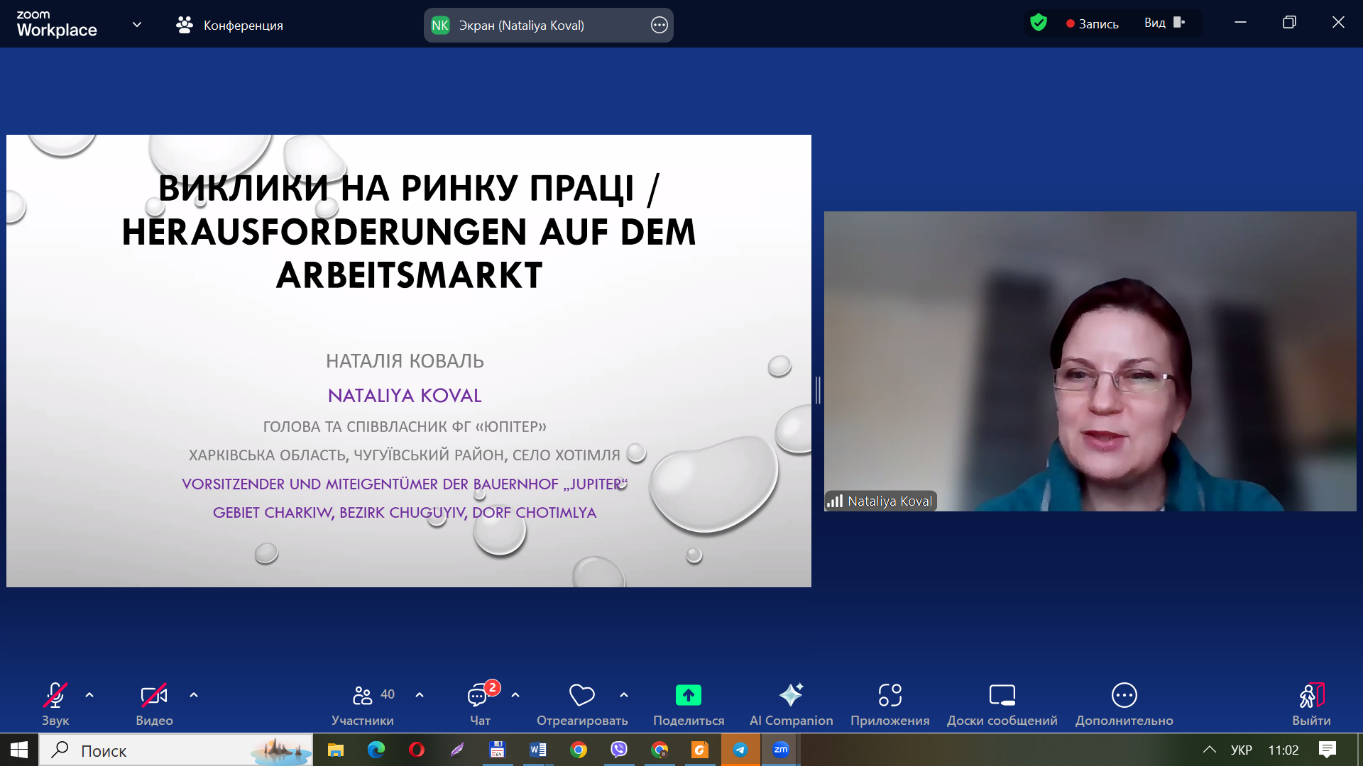Click the green Поделиться share screen button
Screen dimensions: 1363x766
pos(688,703)
